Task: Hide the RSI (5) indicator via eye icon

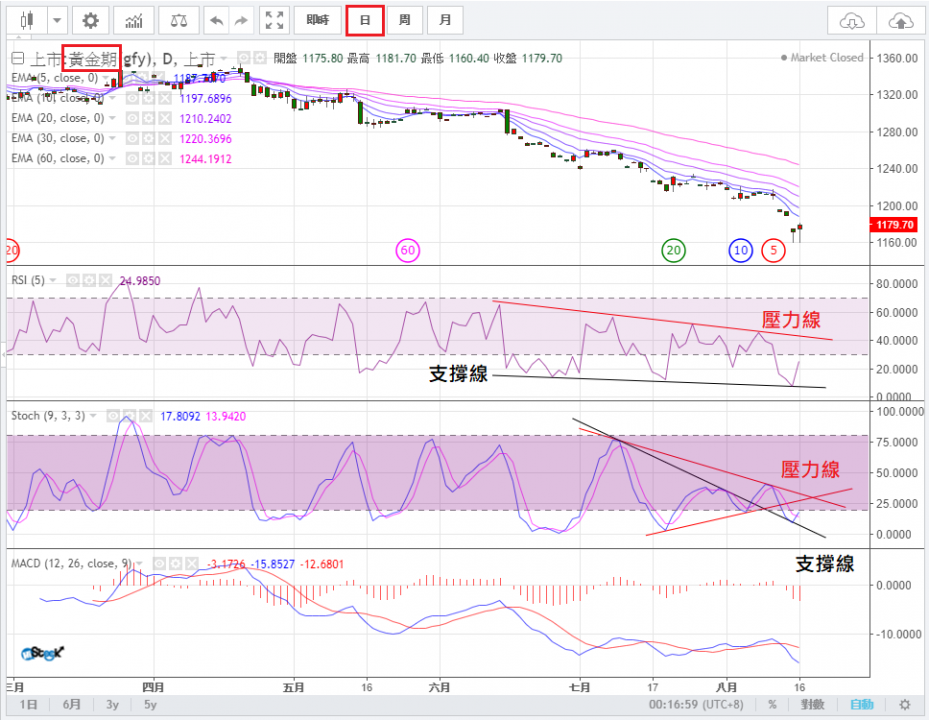Action: [72, 280]
